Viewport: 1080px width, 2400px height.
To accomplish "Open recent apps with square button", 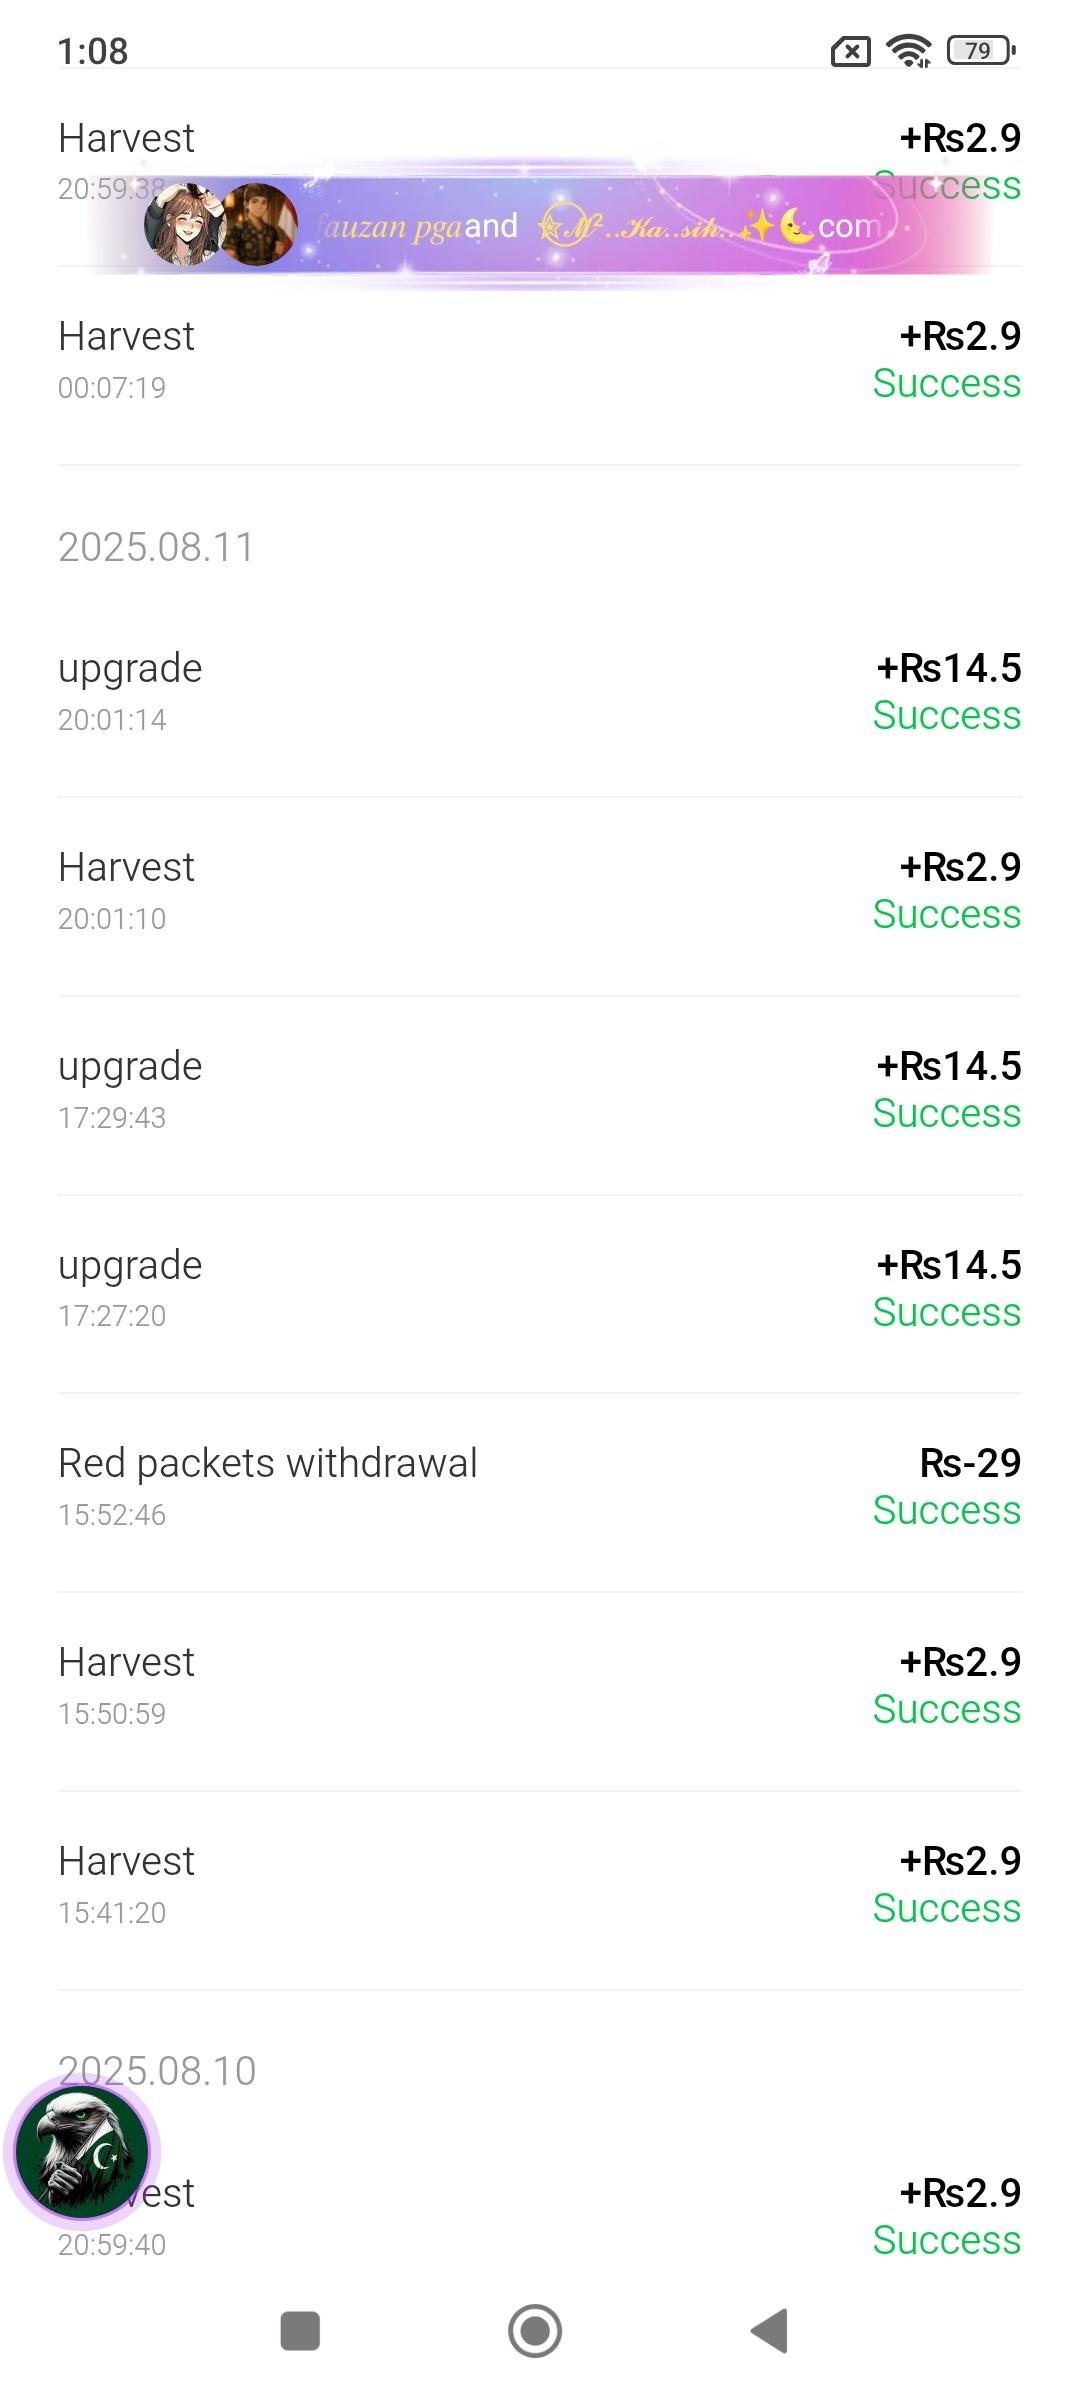I will coord(300,2331).
